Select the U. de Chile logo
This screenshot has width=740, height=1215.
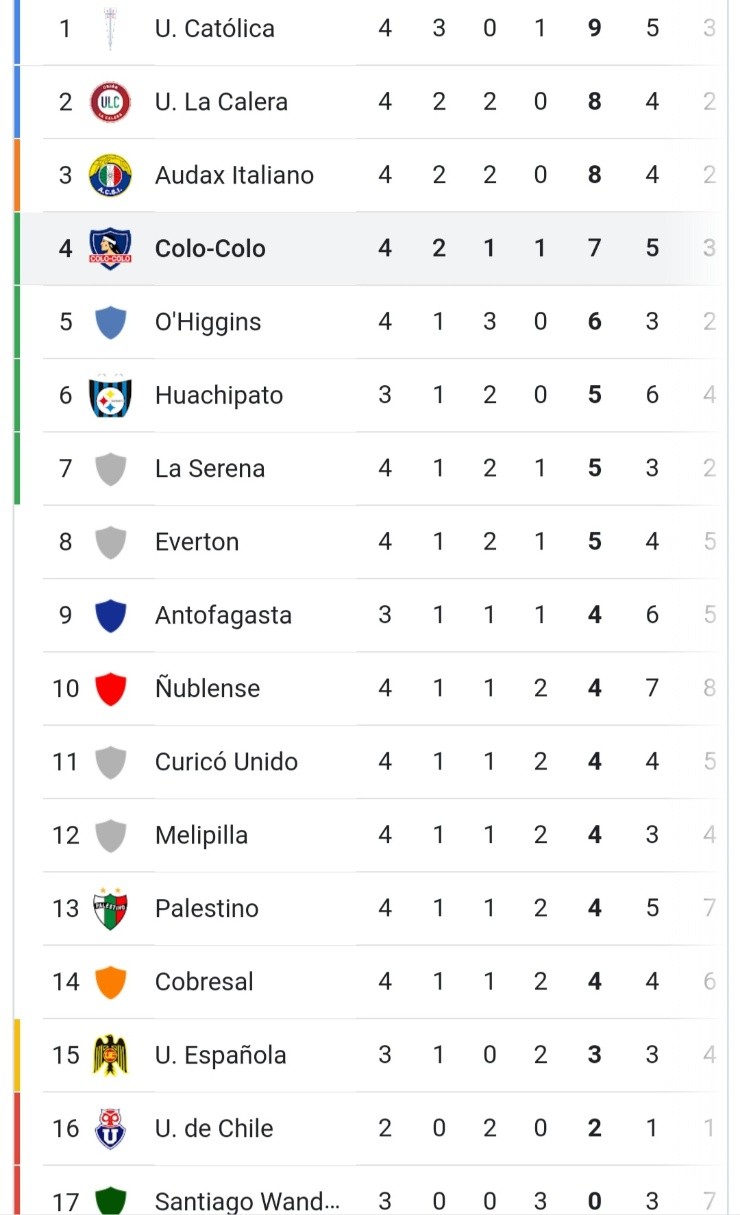coord(110,1128)
